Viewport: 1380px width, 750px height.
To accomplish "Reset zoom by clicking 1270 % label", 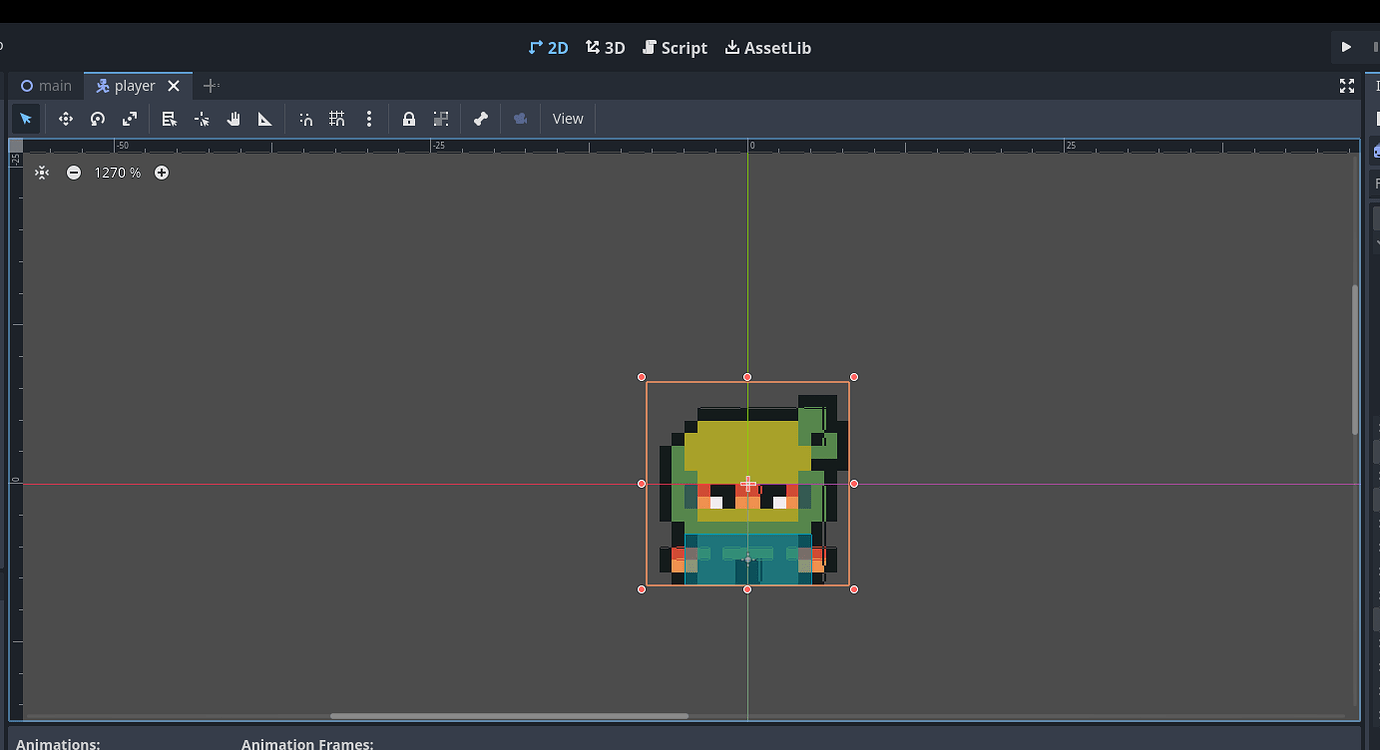I will tap(118, 173).
